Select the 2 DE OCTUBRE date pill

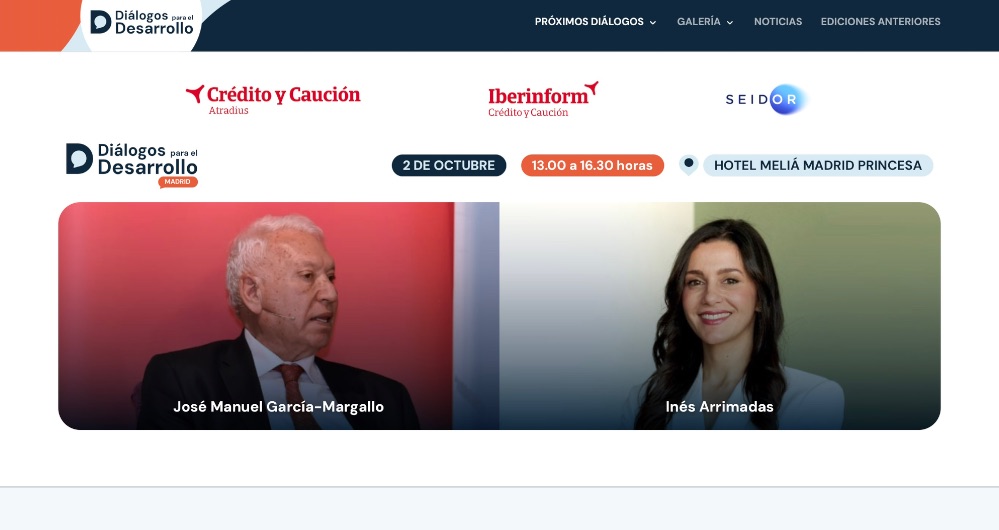pos(449,166)
